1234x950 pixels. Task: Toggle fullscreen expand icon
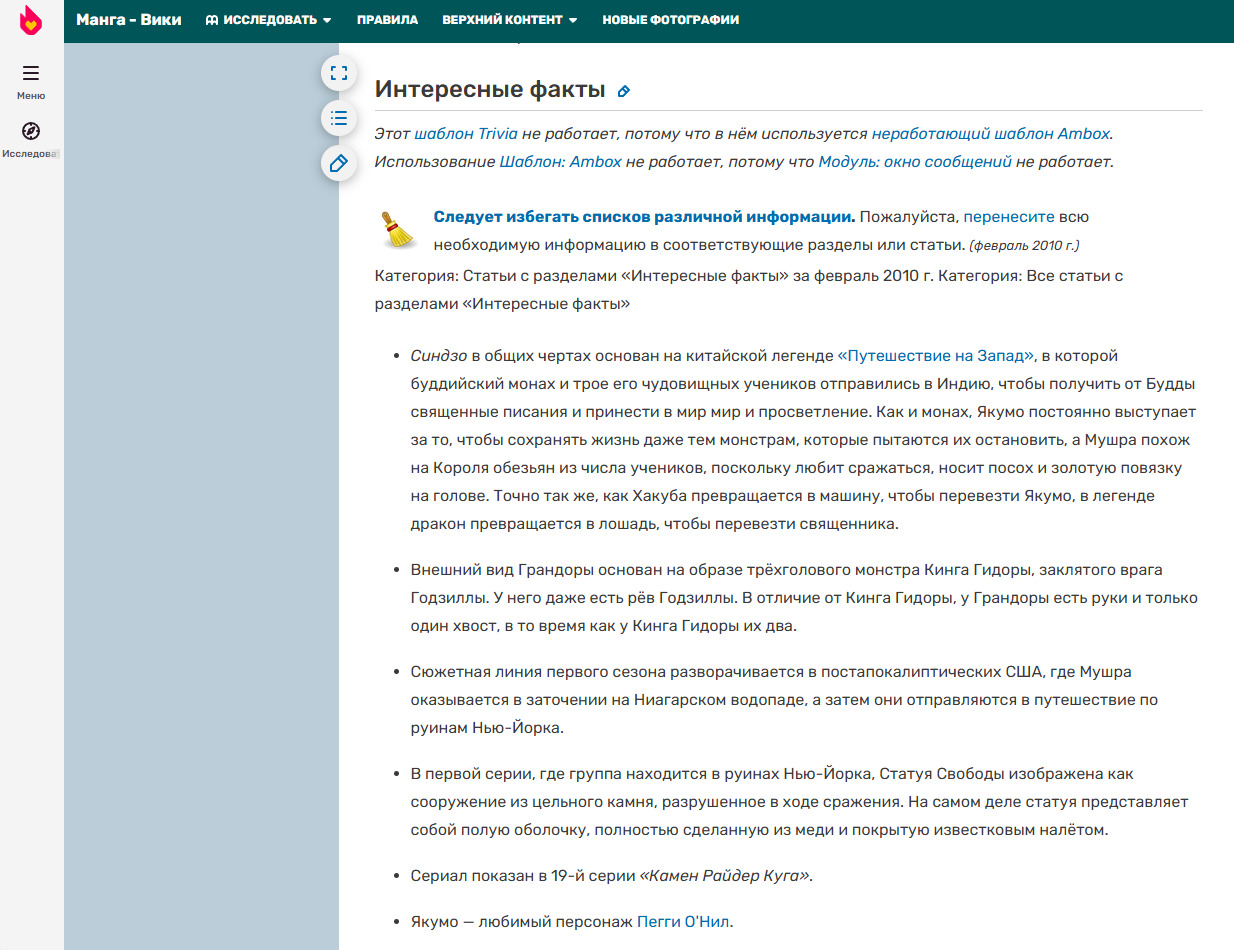pos(339,73)
